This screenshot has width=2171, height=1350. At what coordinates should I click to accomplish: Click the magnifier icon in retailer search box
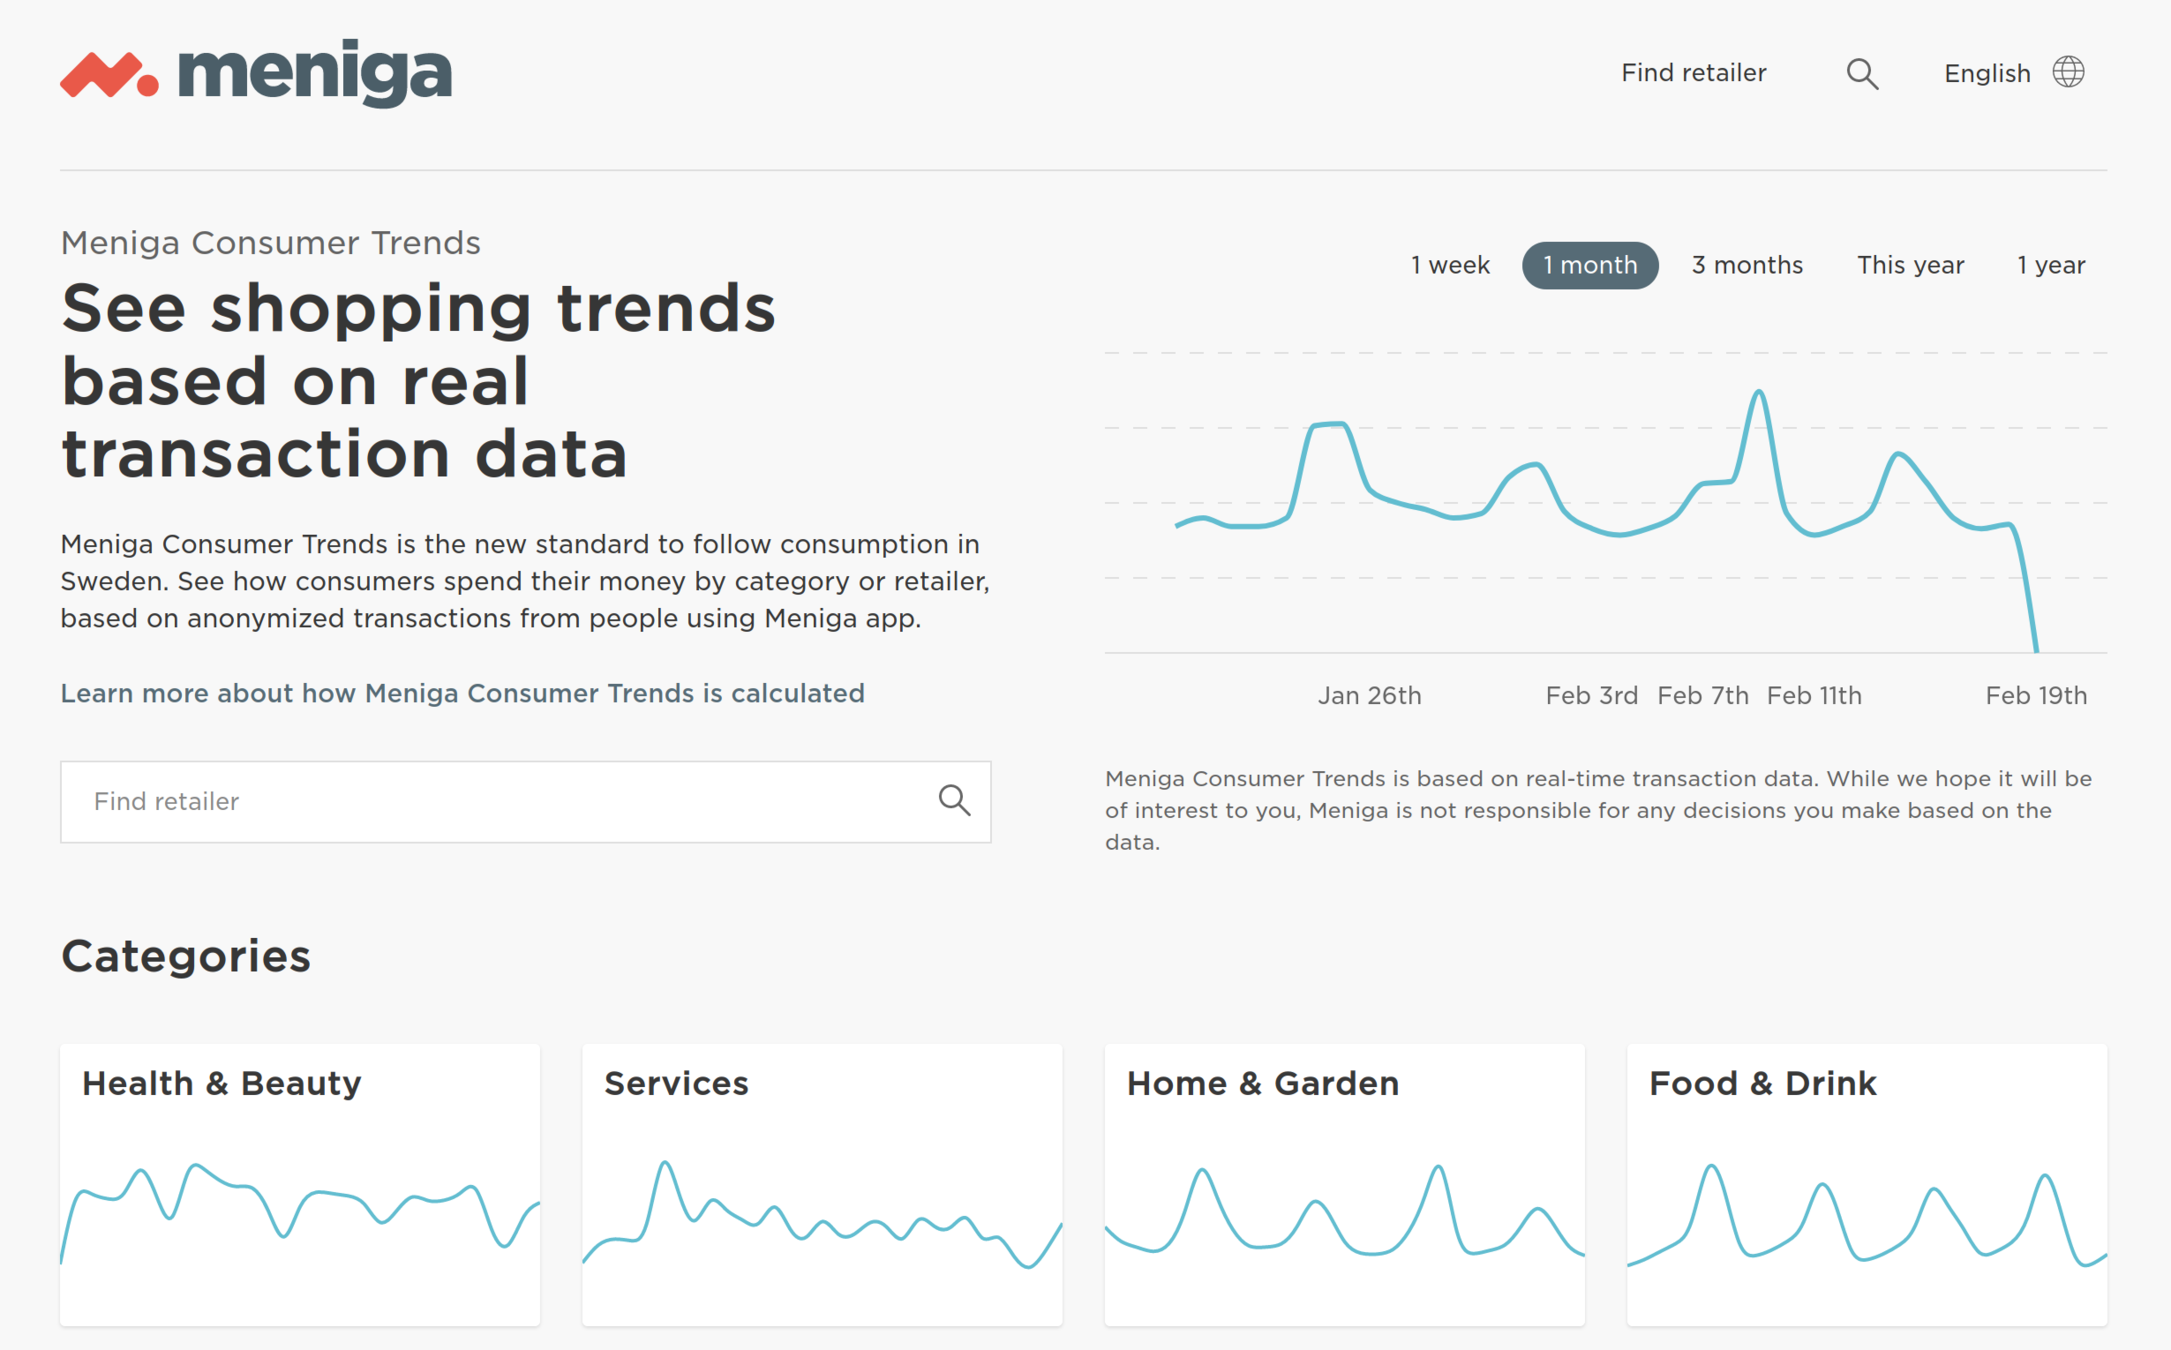(954, 800)
